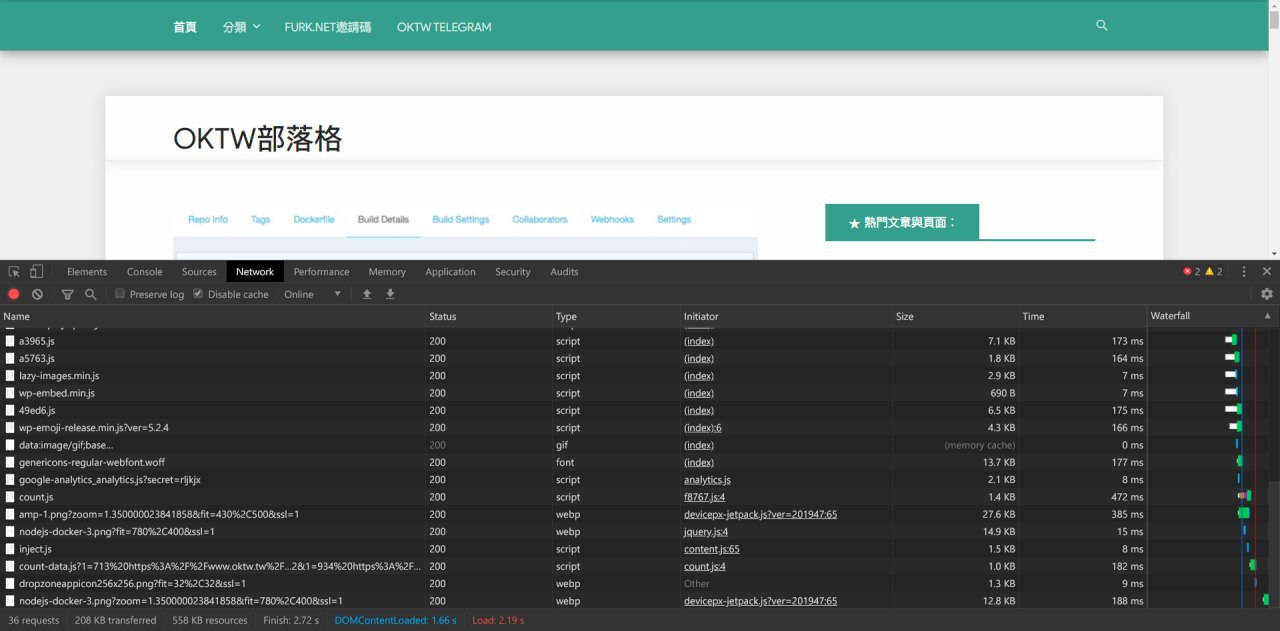Click the file icon beside wp-embed.min.js

pyautogui.click(x=10, y=393)
